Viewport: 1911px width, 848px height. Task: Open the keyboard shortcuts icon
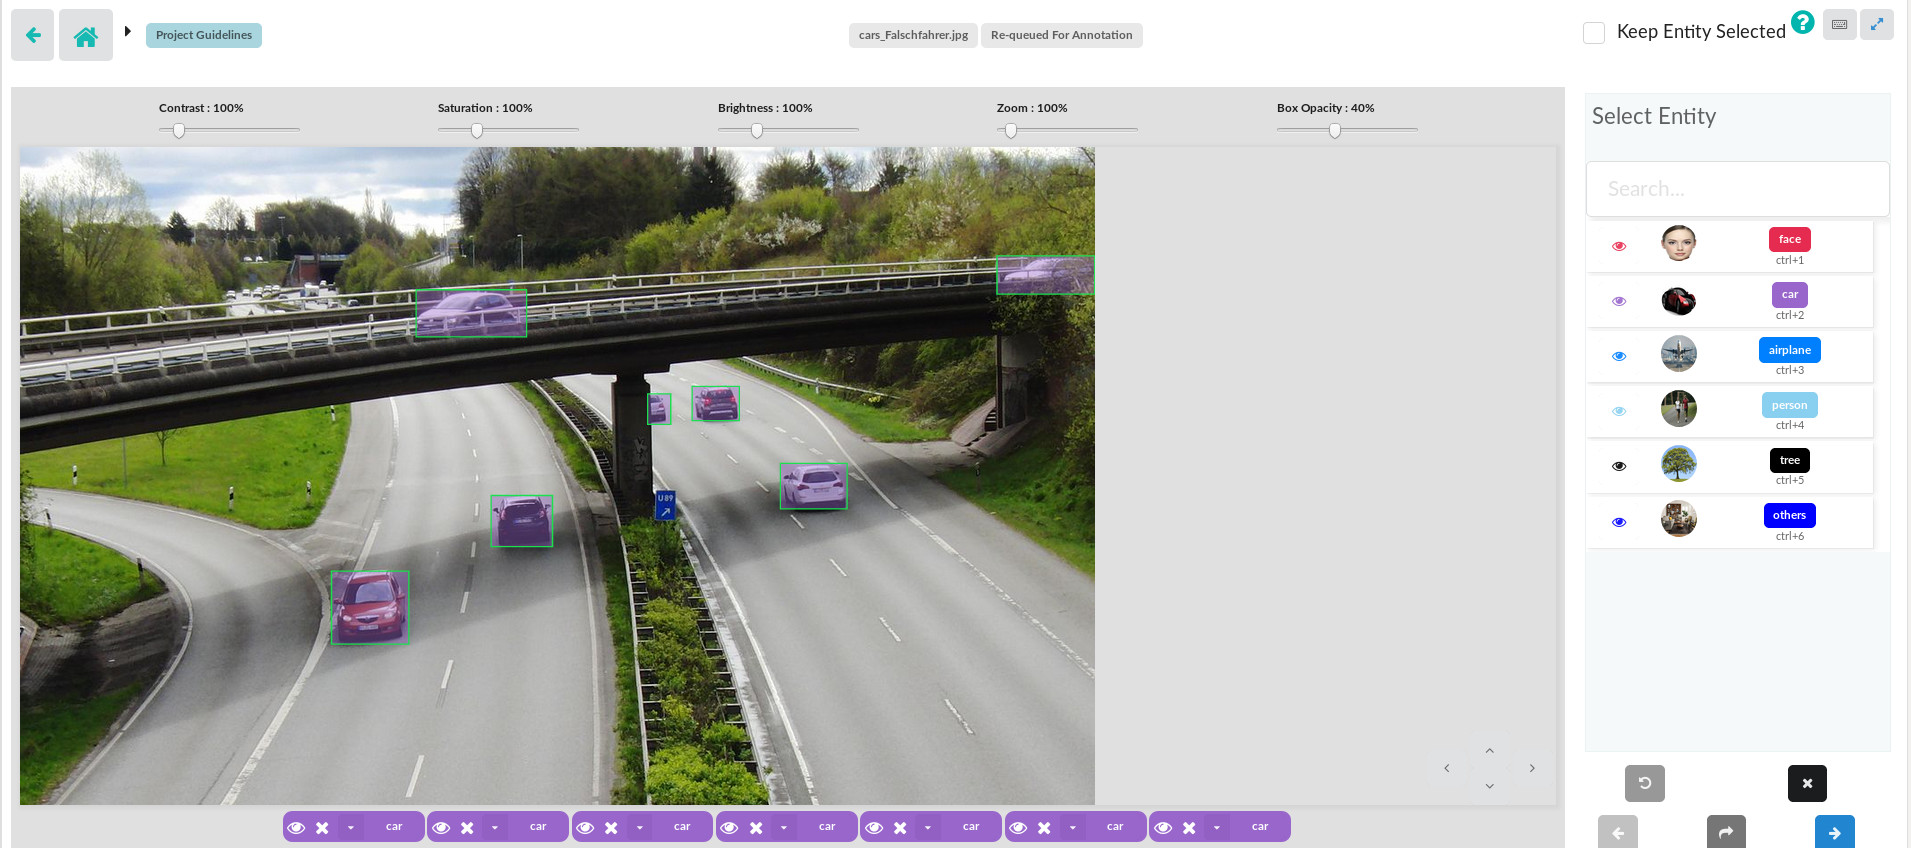click(x=1839, y=24)
